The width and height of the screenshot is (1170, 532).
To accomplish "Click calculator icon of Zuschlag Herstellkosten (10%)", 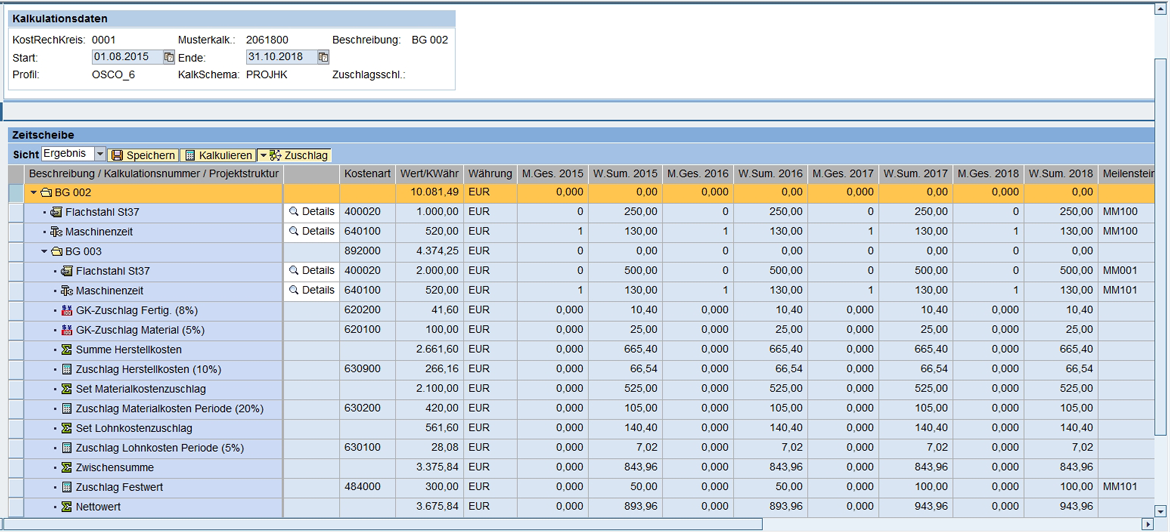I will pos(67,369).
